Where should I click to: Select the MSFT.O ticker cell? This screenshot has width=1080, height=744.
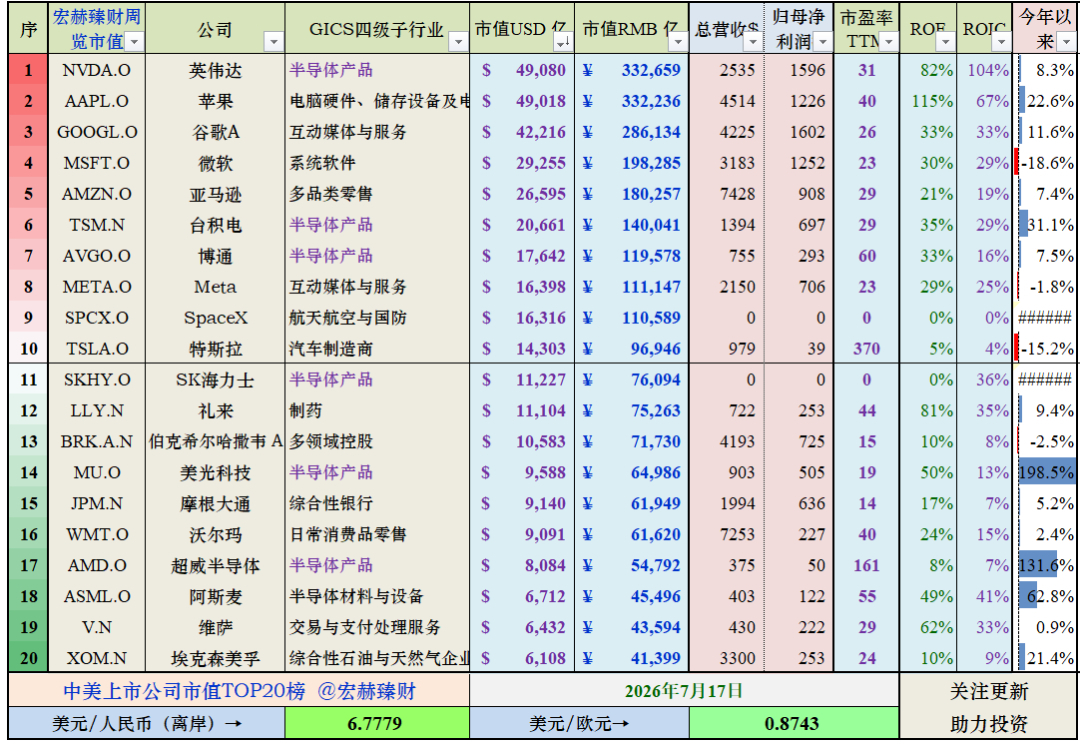tap(96, 163)
